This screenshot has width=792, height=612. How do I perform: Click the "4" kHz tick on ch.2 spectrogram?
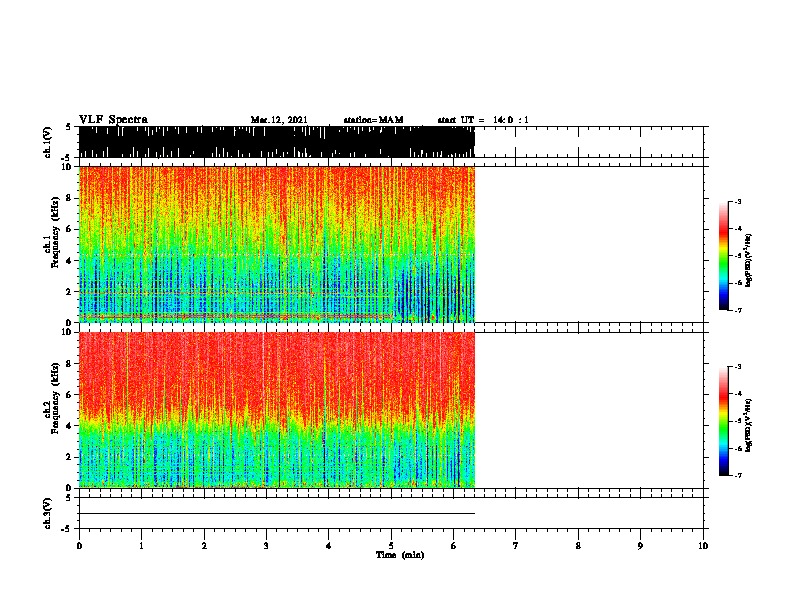tap(69, 426)
